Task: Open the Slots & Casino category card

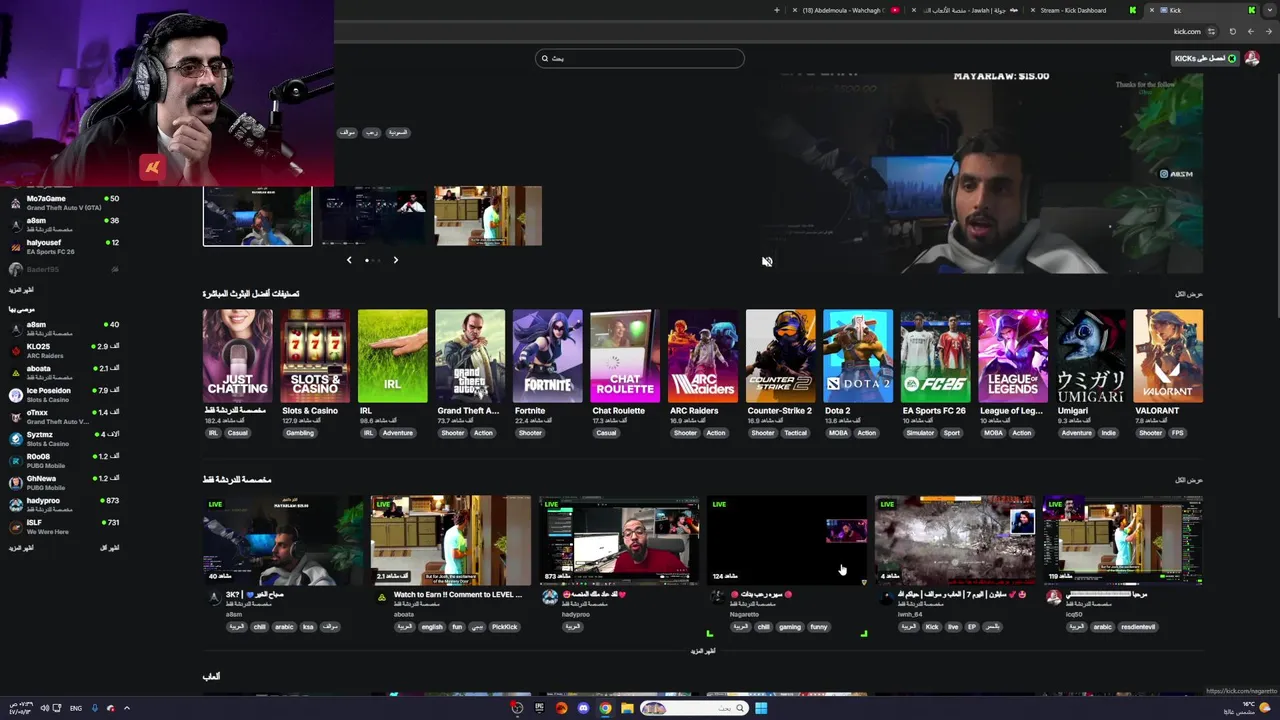Action: pos(315,356)
